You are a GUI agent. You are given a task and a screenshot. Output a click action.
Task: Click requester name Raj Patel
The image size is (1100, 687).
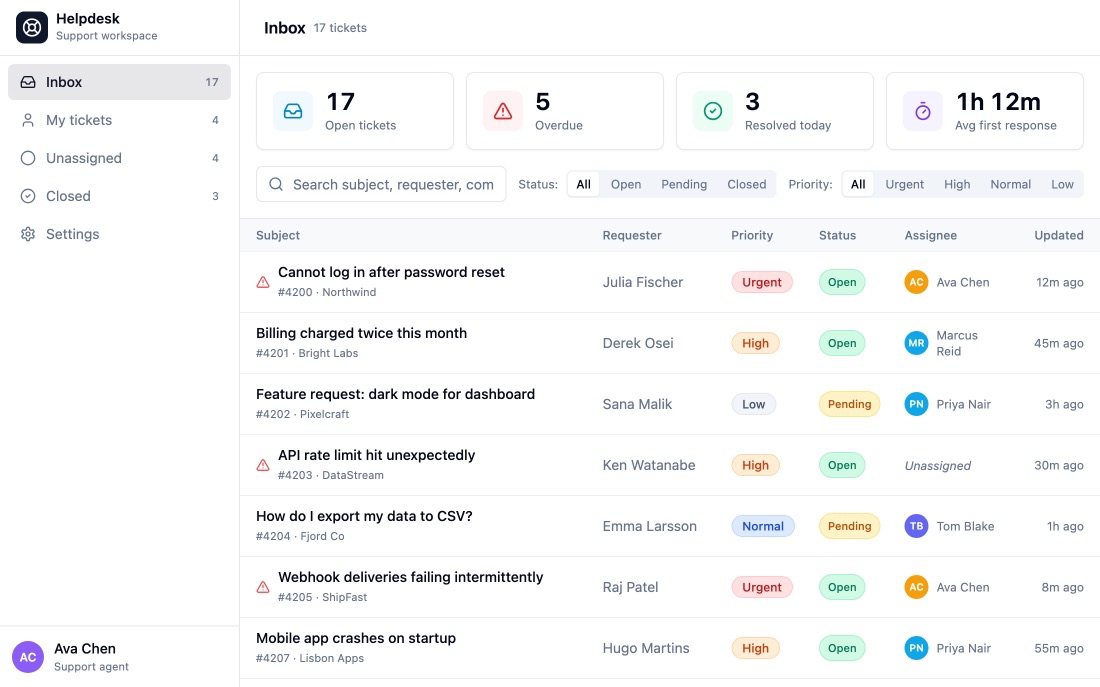[630, 587]
